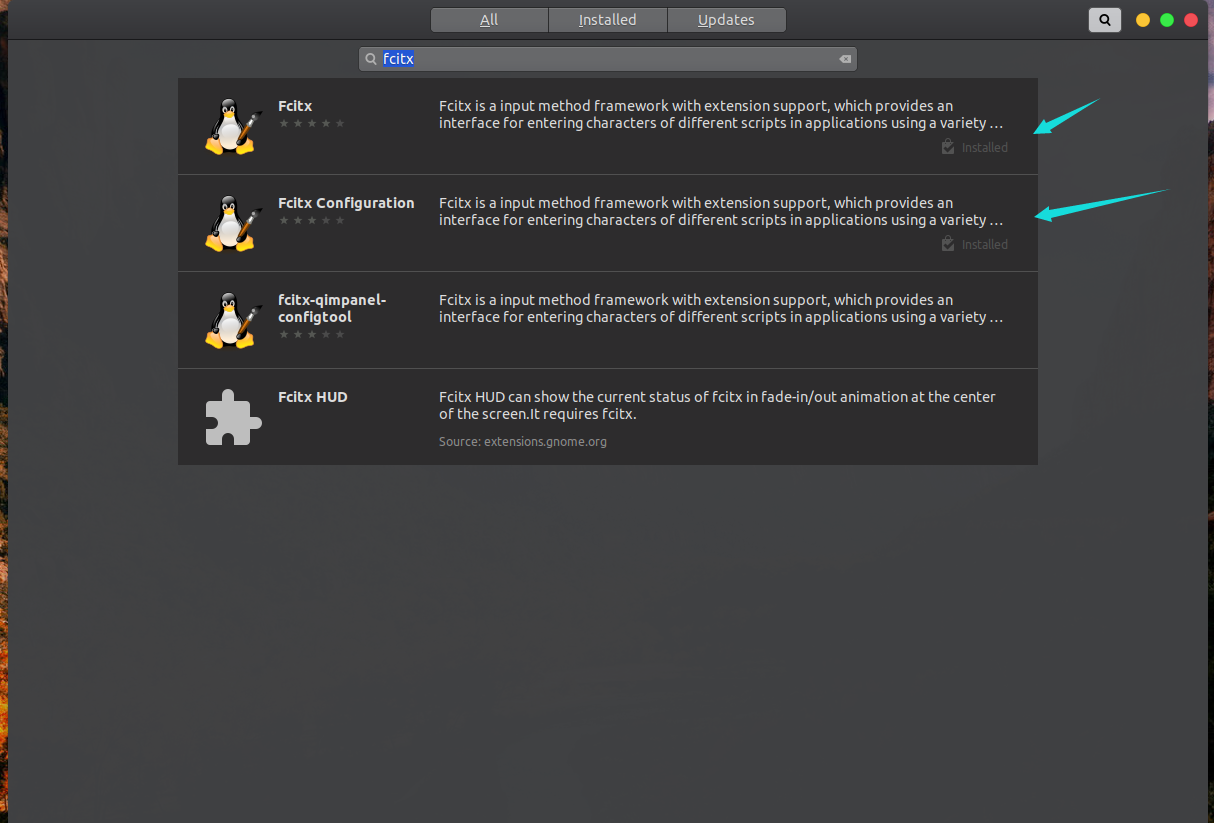1214x823 pixels.
Task: Click inside the fcitx search field
Action: point(608,59)
